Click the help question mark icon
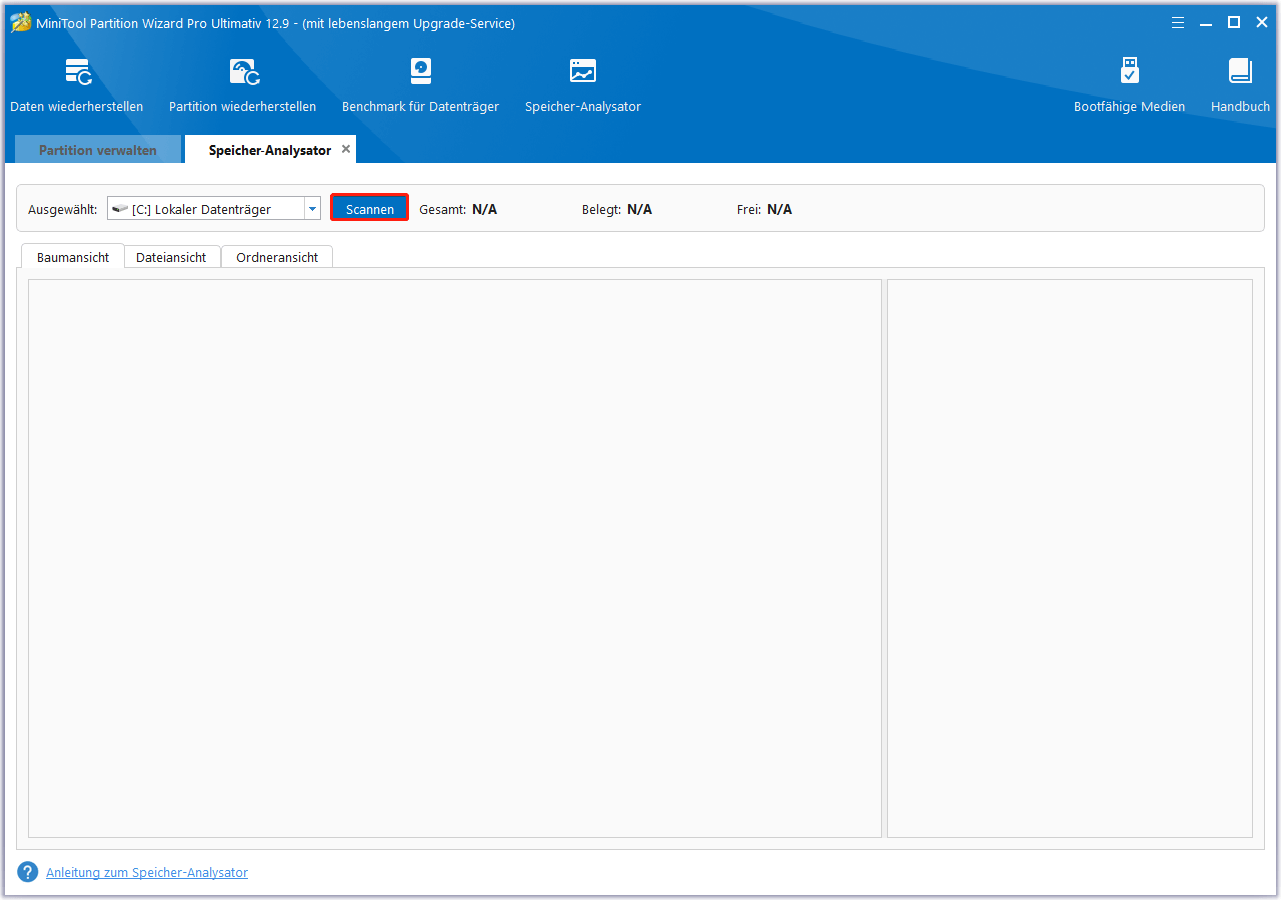The image size is (1281, 900). coord(27,872)
